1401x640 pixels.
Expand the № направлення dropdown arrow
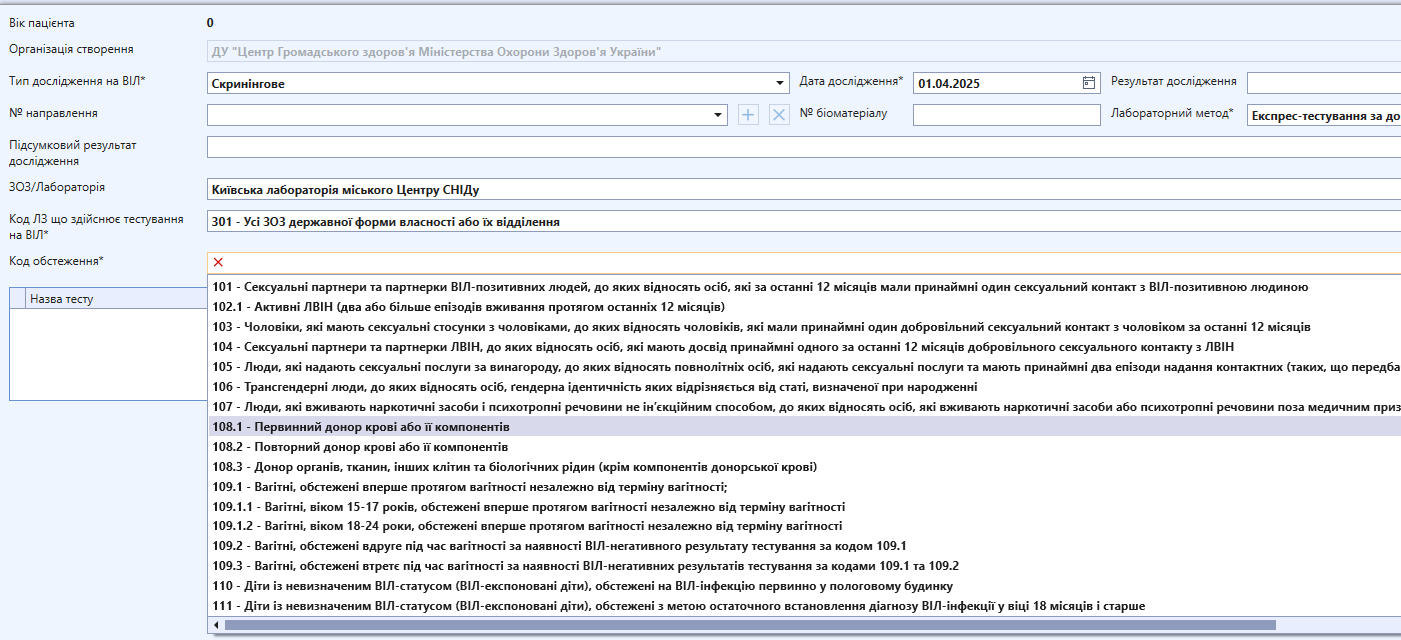(718, 115)
